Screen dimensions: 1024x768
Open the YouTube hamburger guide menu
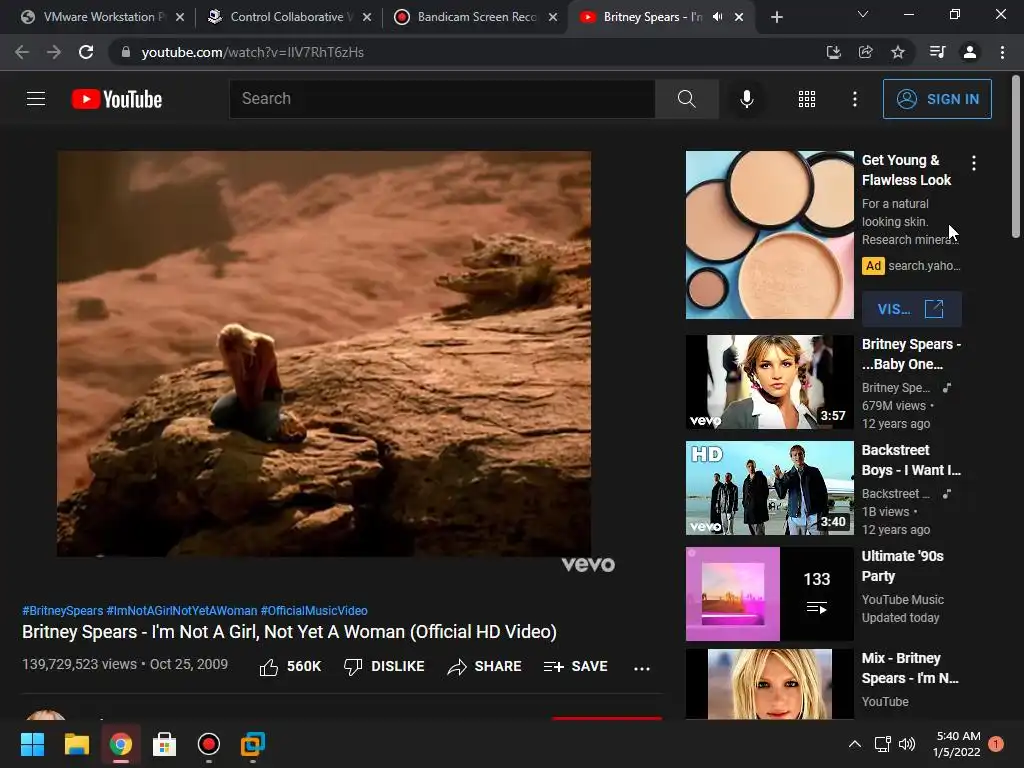pyautogui.click(x=36, y=99)
